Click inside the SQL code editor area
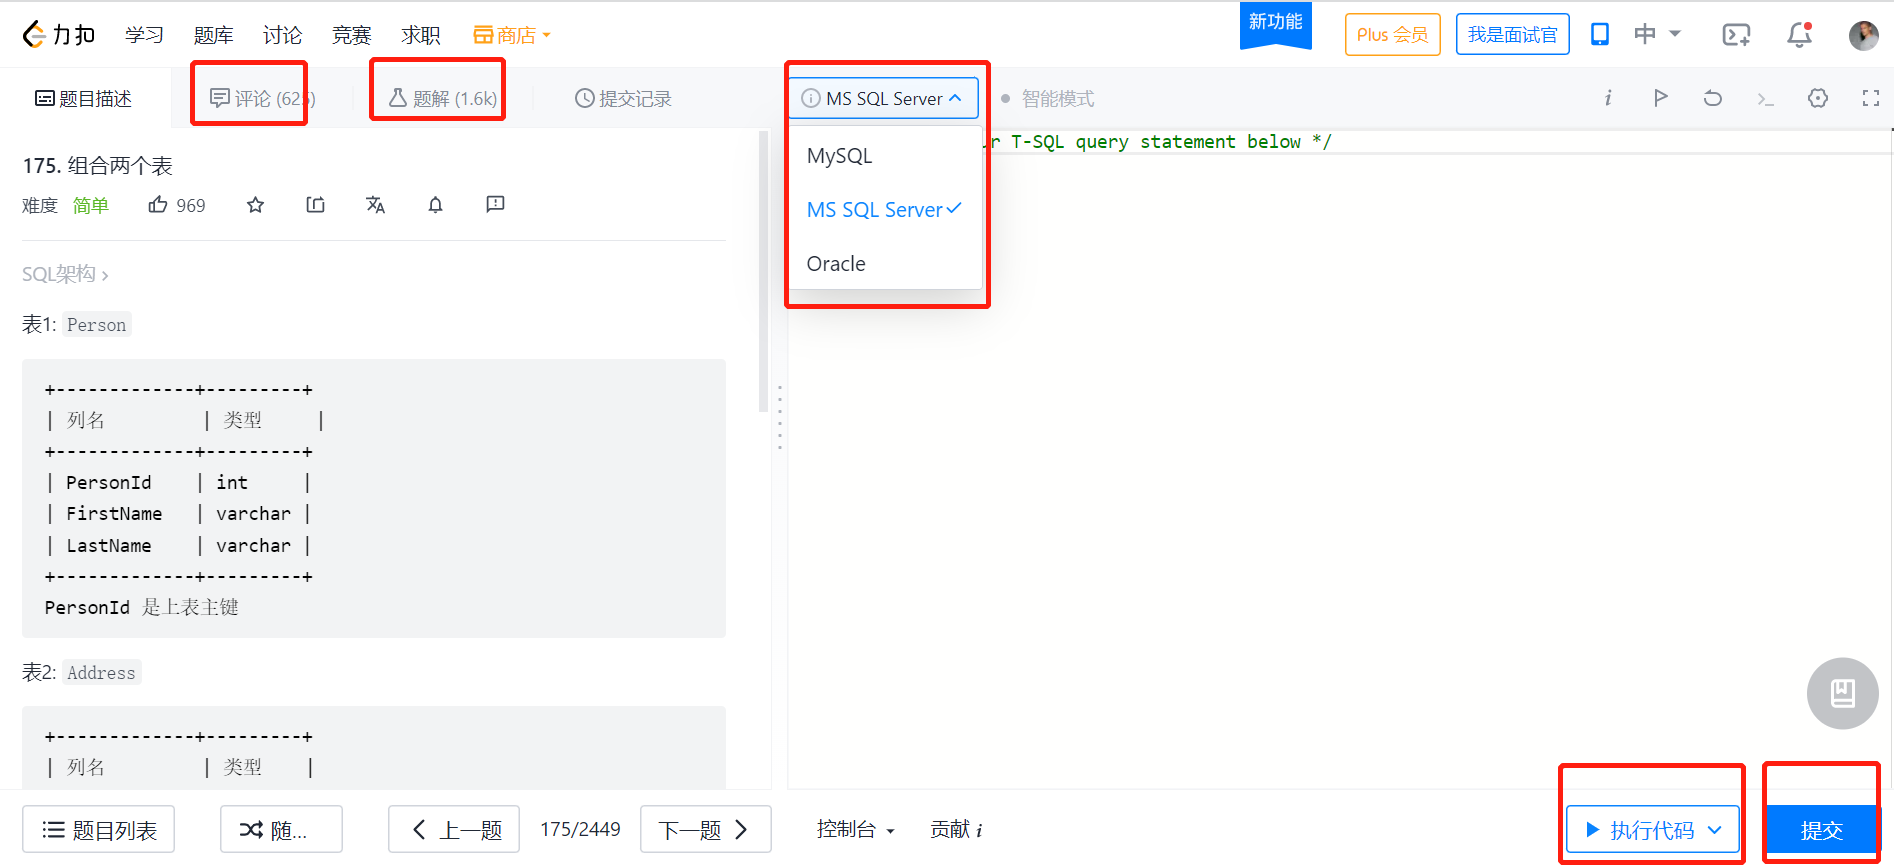 click(1340, 460)
